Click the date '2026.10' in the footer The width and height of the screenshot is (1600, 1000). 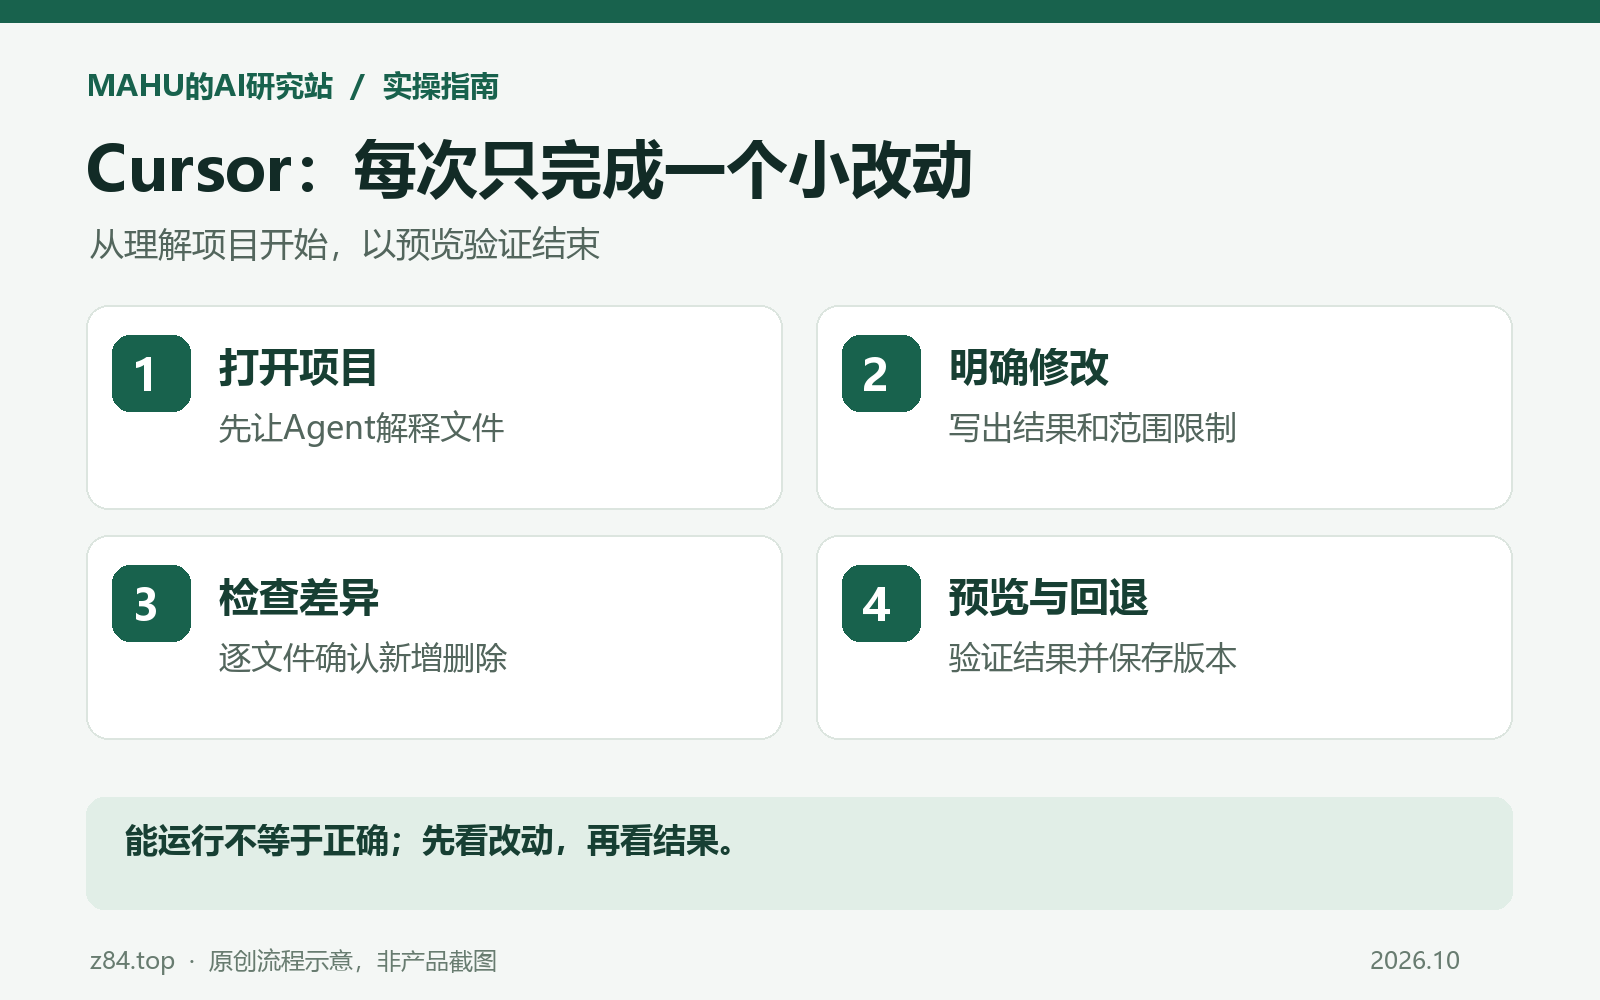1415,960
